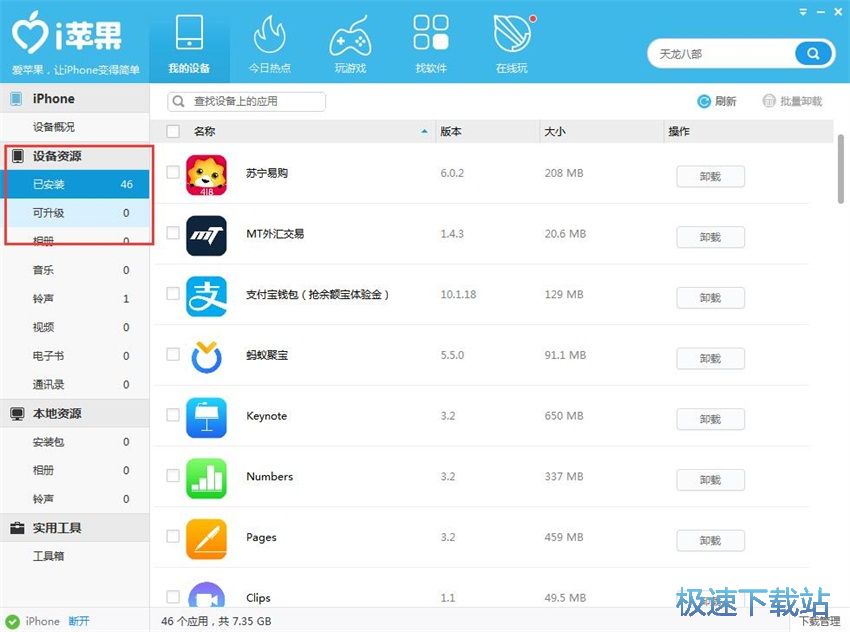Uninstall 蚂蚁聚宝 with 卸载 button
The width and height of the screenshot is (850, 632).
(710, 359)
